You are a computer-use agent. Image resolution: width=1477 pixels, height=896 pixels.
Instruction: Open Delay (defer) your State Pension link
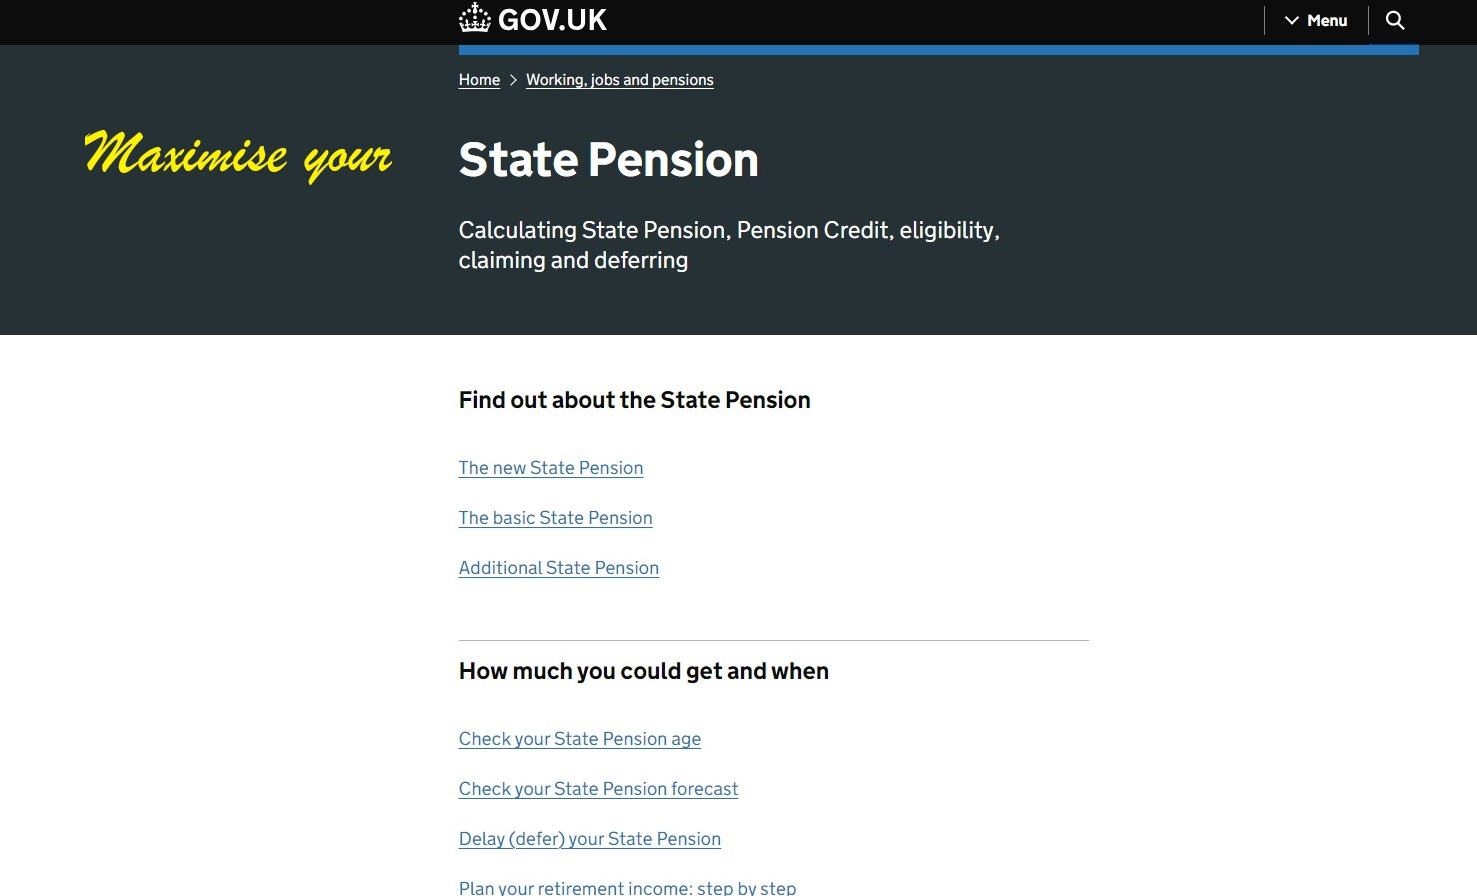[x=590, y=839]
